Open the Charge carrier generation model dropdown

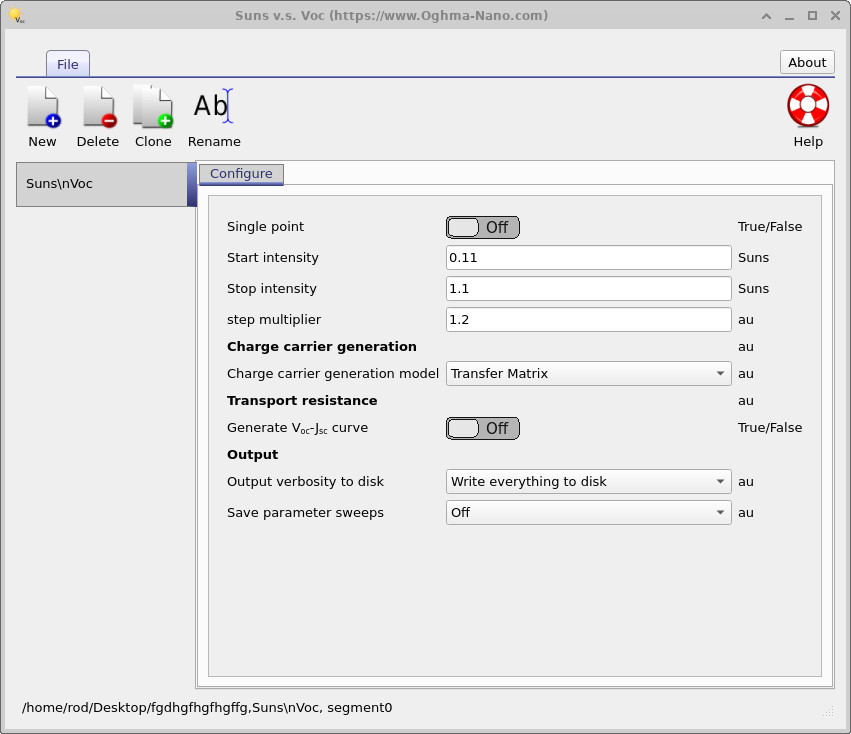tap(588, 373)
